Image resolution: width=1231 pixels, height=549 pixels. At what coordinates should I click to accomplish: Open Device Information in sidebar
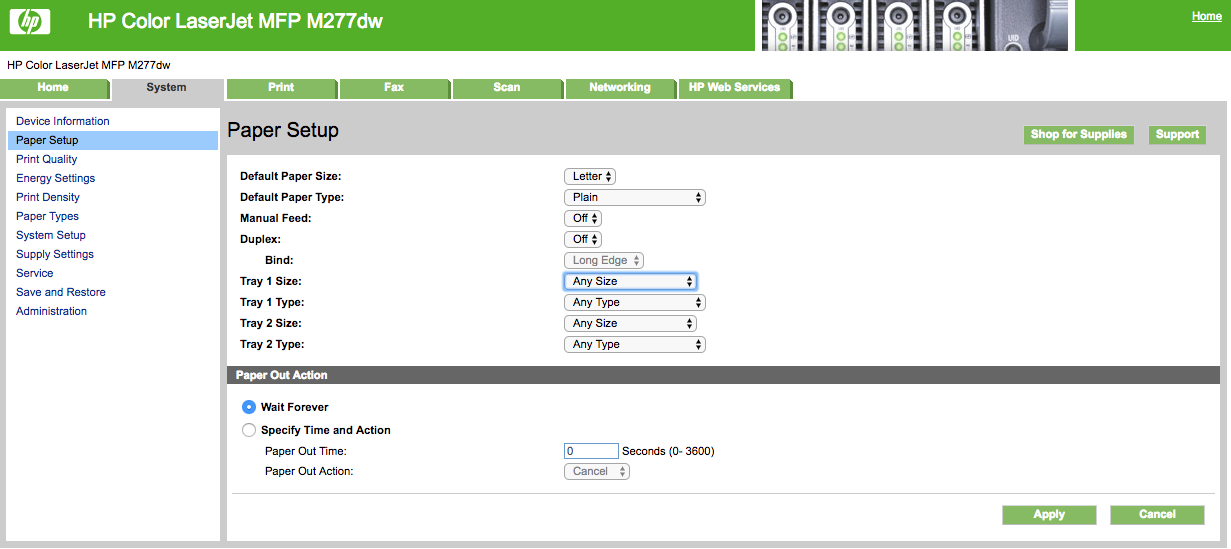(x=63, y=121)
